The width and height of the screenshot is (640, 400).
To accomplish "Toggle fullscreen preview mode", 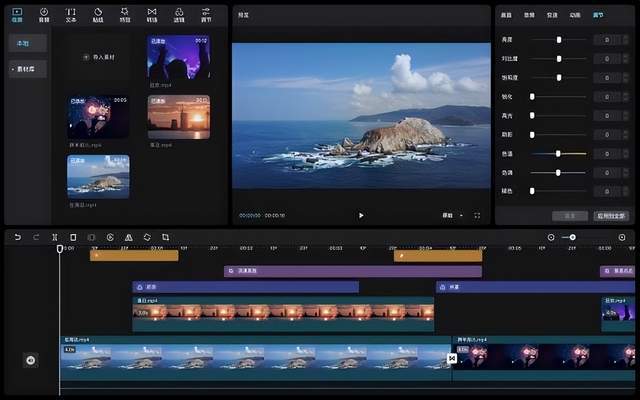I will tap(477, 215).
